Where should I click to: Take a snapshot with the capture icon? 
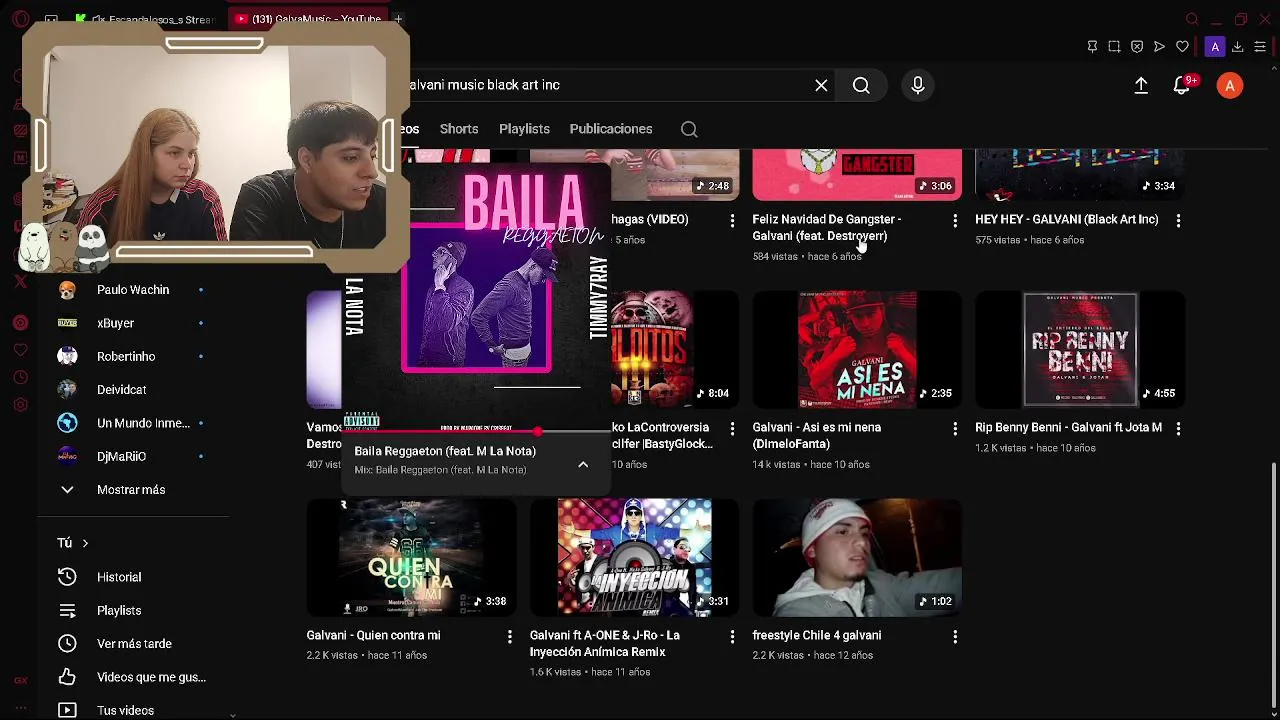[x=1114, y=47]
